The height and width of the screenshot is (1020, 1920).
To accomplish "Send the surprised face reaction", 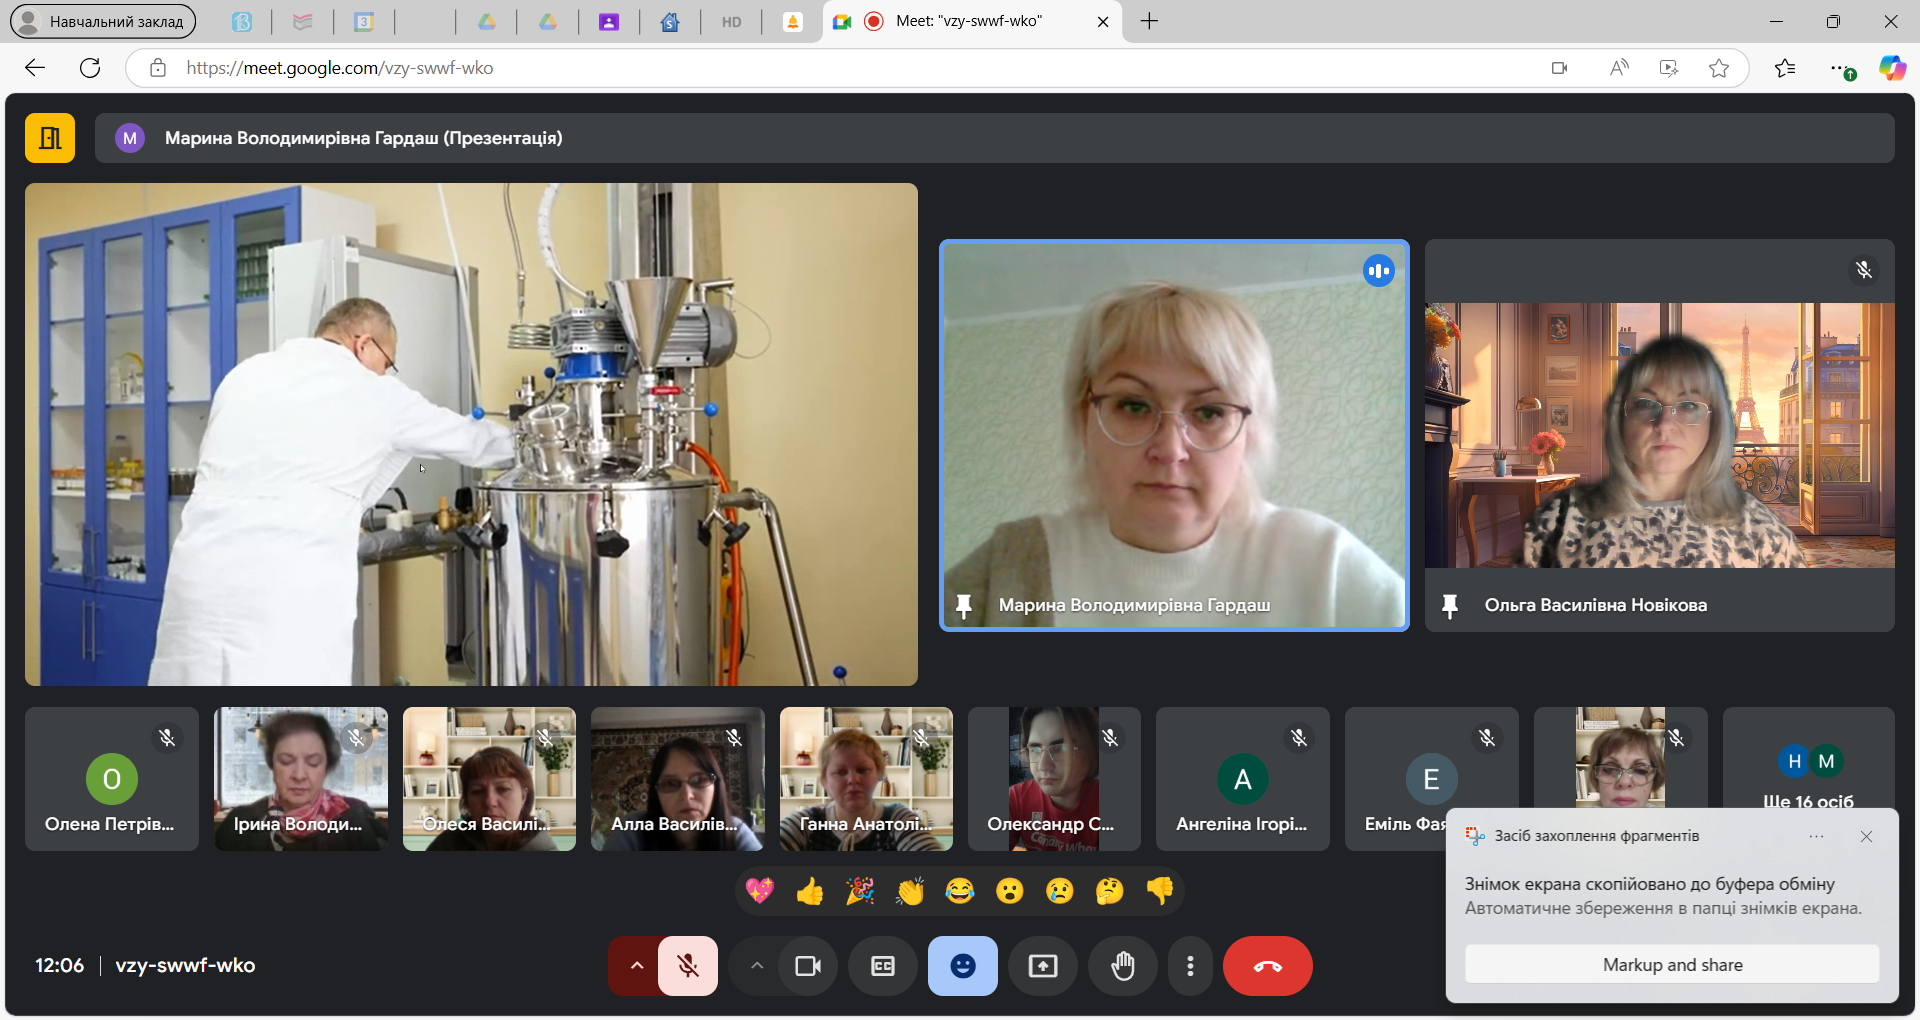I will [x=1010, y=890].
